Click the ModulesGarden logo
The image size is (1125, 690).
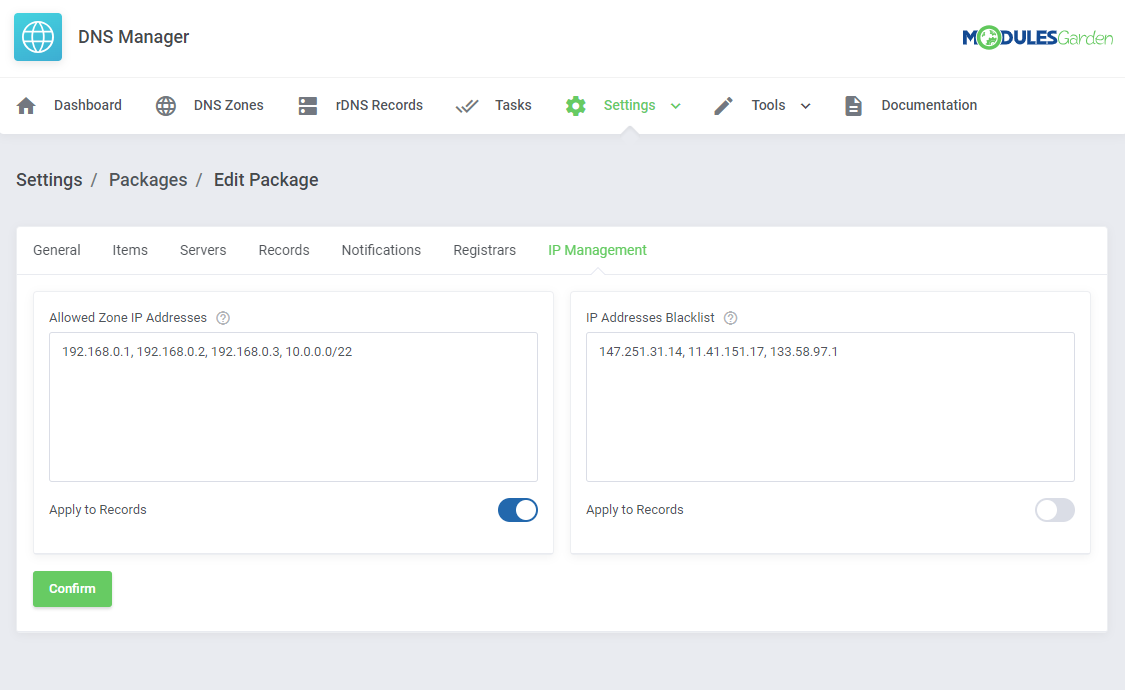click(x=1037, y=37)
